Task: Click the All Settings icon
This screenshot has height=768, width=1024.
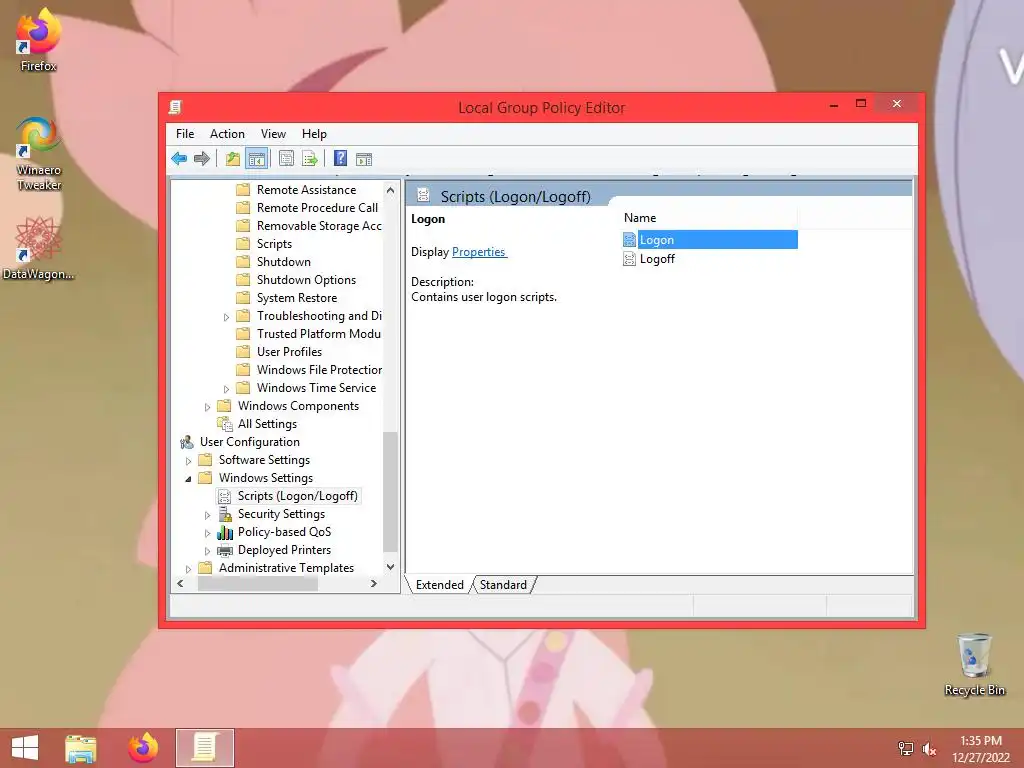Action: 225,424
